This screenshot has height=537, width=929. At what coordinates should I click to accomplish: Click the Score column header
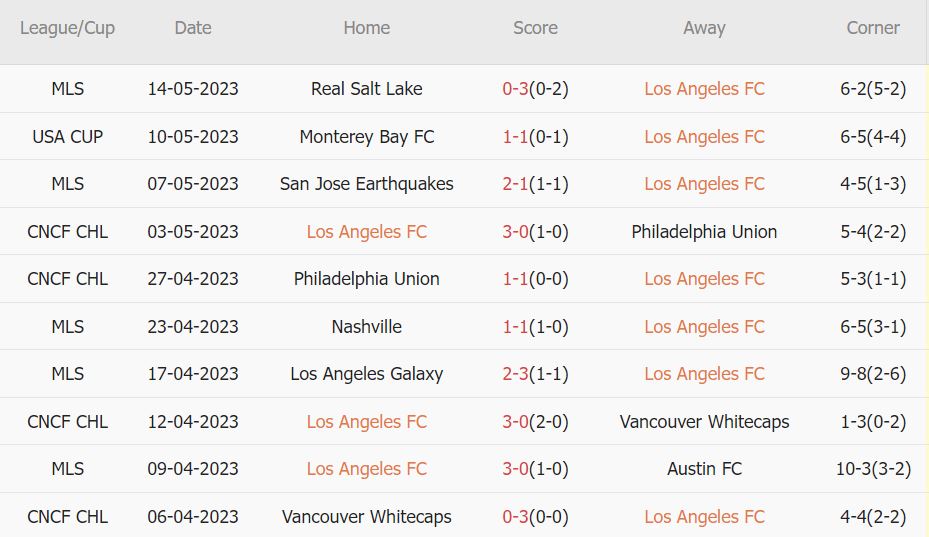click(x=535, y=28)
